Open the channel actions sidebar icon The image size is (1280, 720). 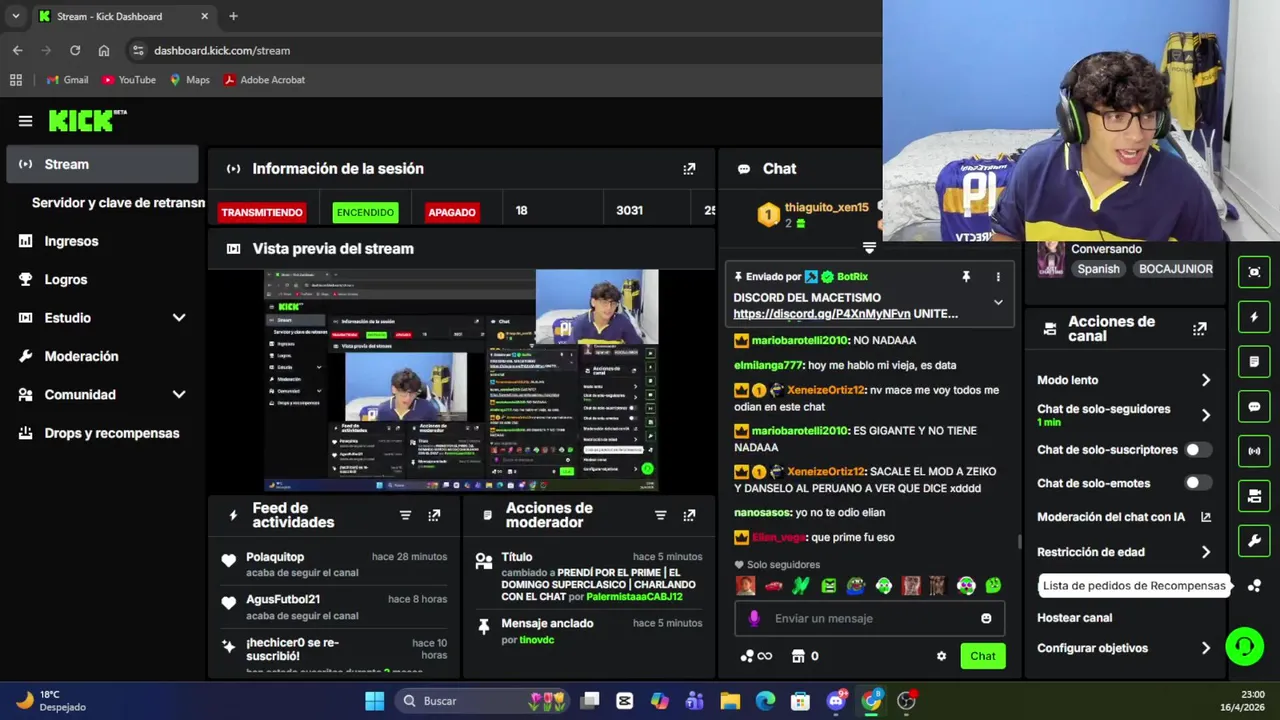[x=1254, y=496]
